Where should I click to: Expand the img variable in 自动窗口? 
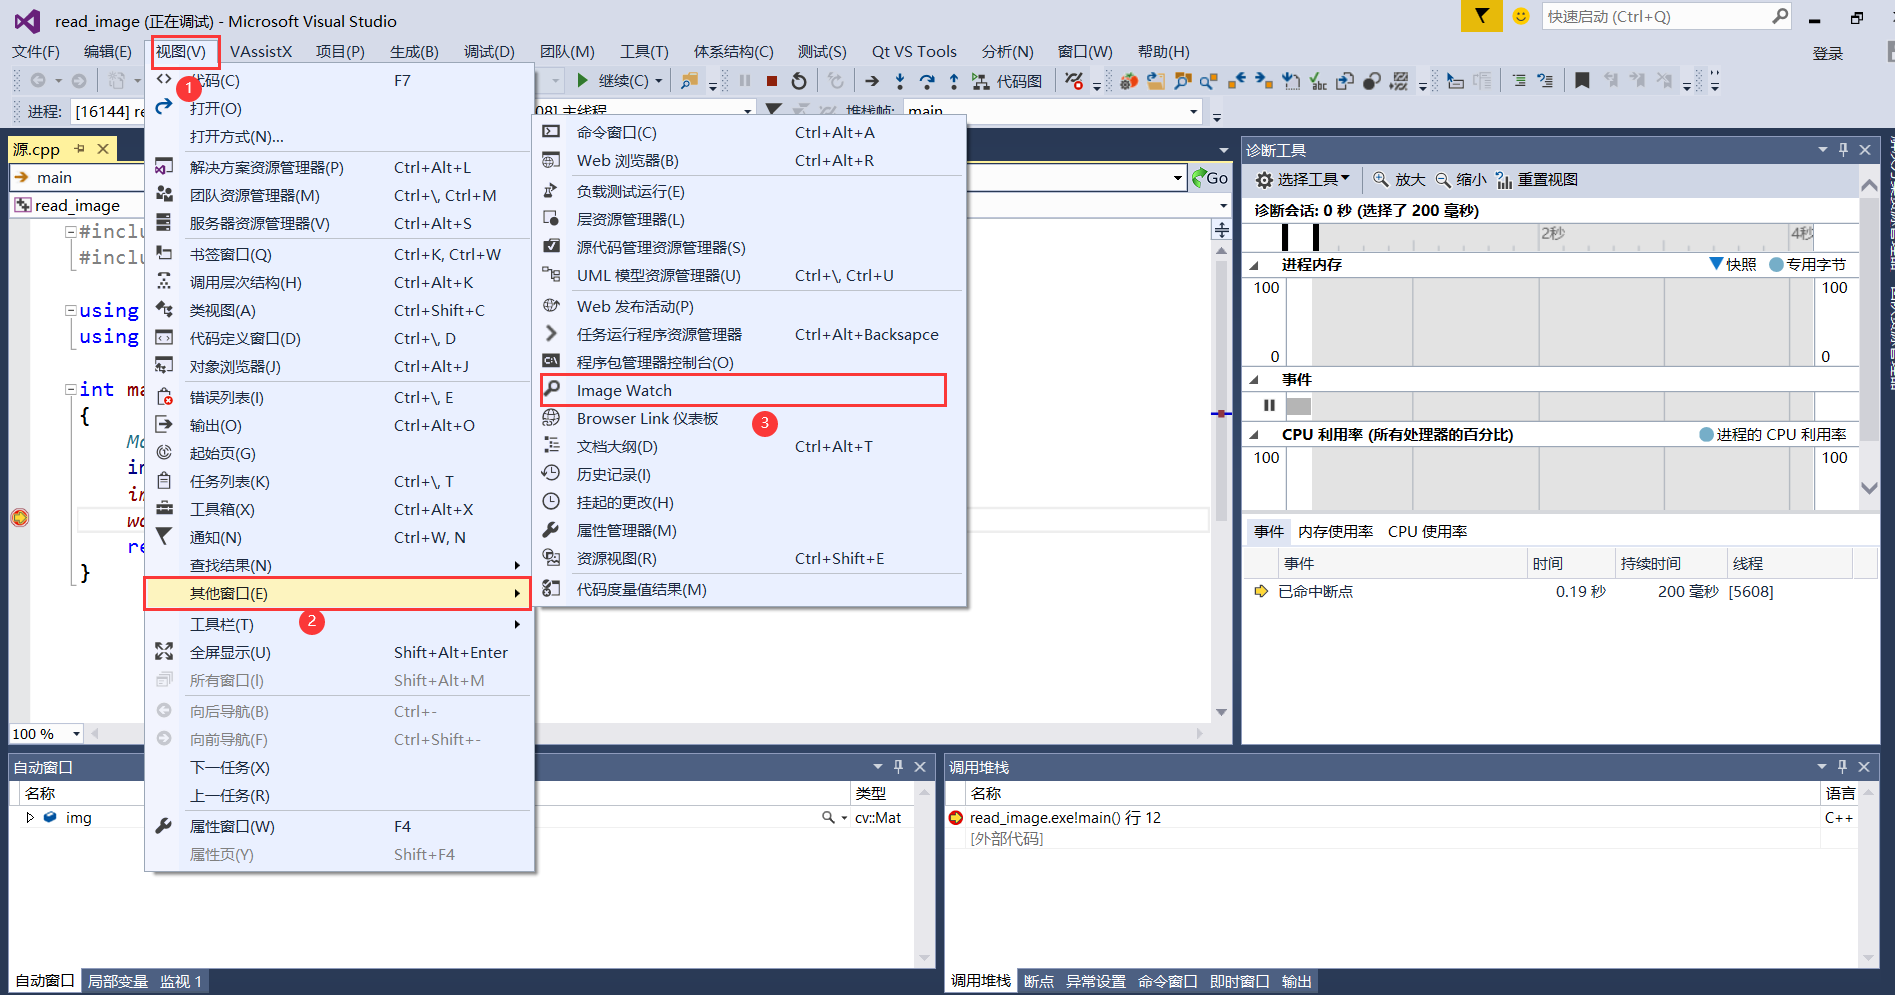tap(30, 817)
